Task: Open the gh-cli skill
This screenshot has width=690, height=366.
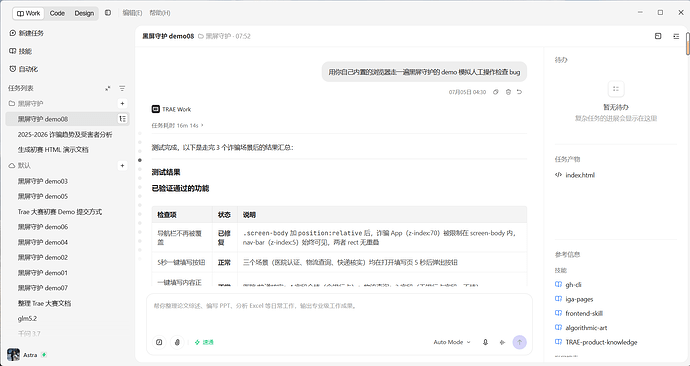Action: 569,285
